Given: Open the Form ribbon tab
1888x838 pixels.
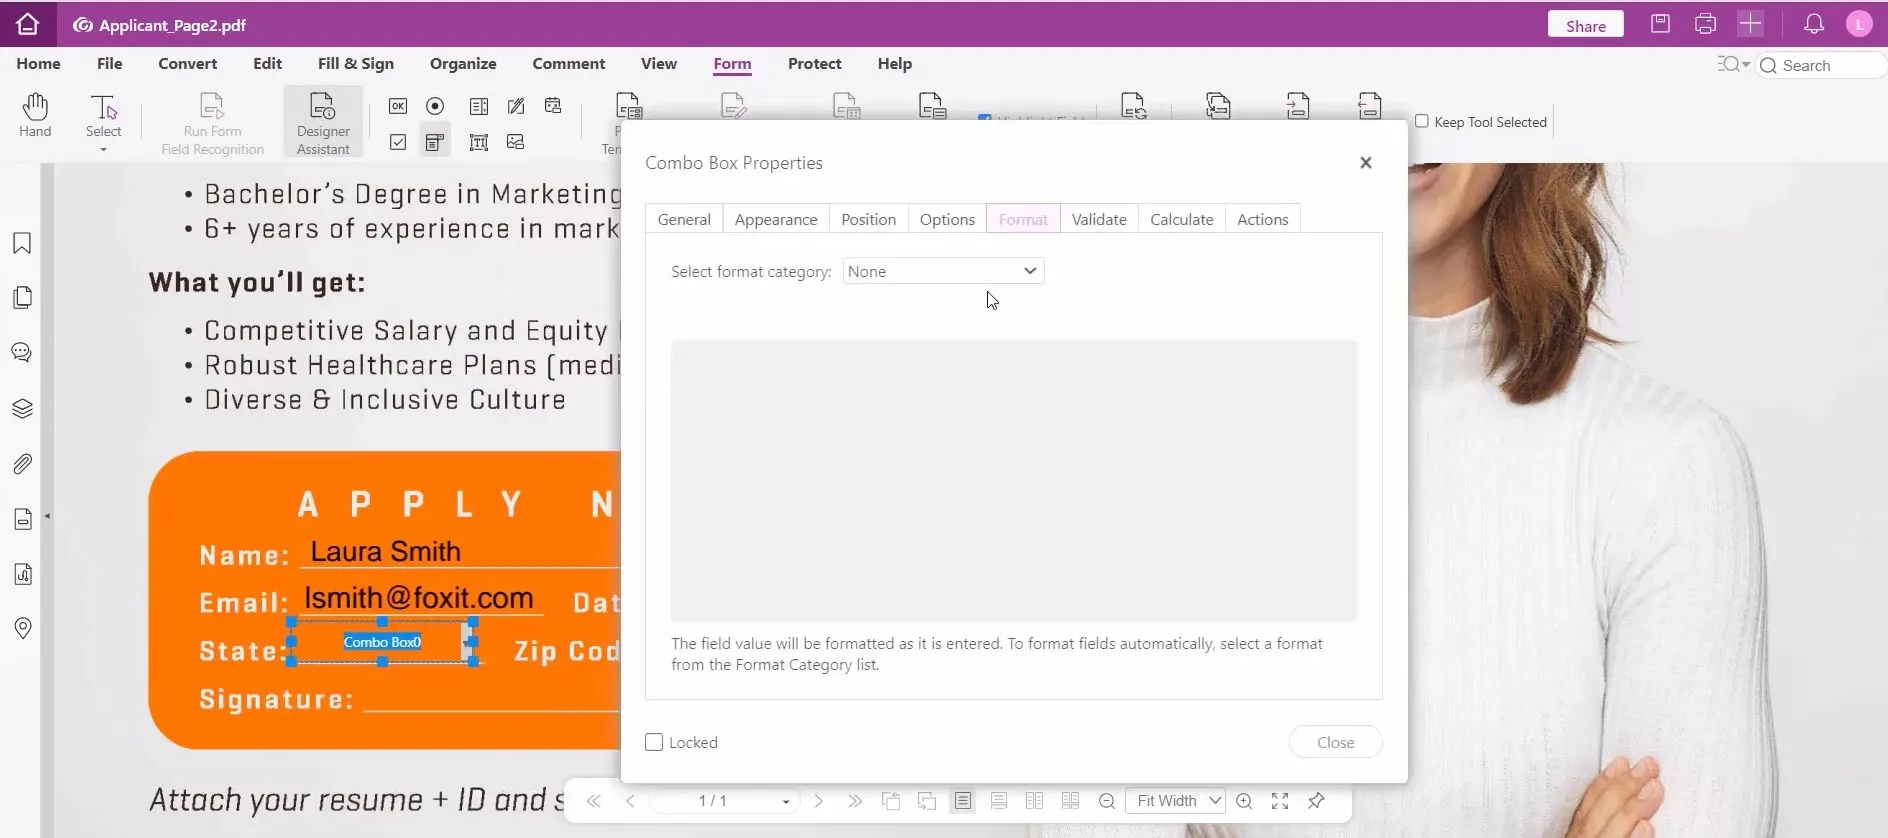Looking at the screenshot, I should tap(732, 64).
